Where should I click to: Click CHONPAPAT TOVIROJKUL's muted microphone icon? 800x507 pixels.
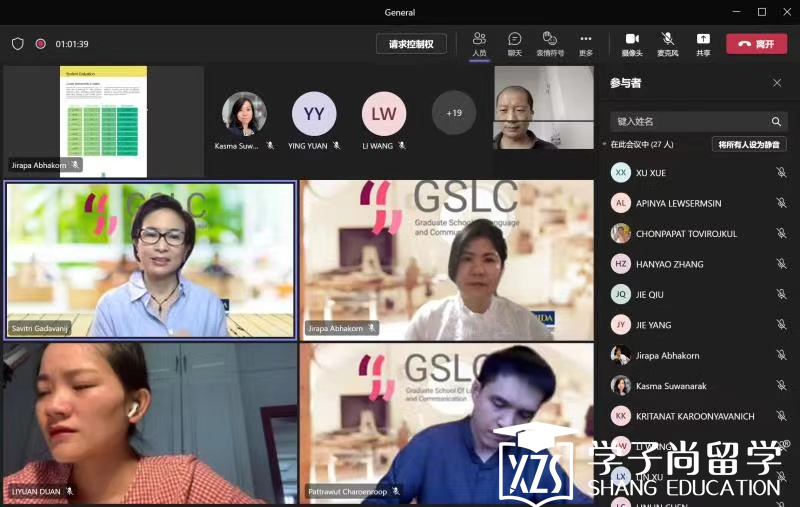[781, 234]
